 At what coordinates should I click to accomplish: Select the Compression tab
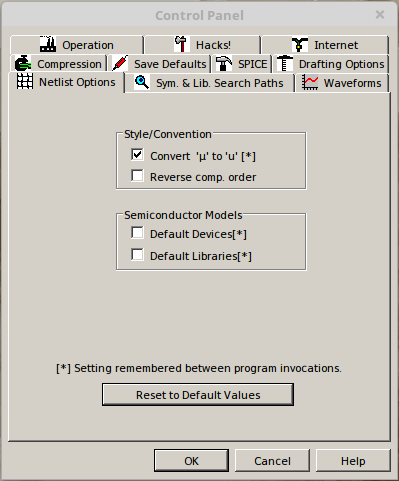pos(58,64)
